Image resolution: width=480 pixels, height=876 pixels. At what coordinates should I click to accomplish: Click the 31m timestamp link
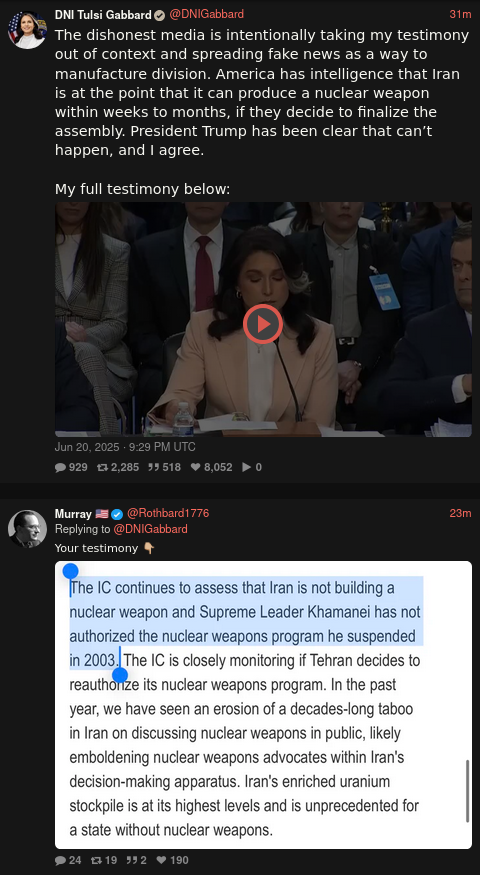click(x=460, y=15)
